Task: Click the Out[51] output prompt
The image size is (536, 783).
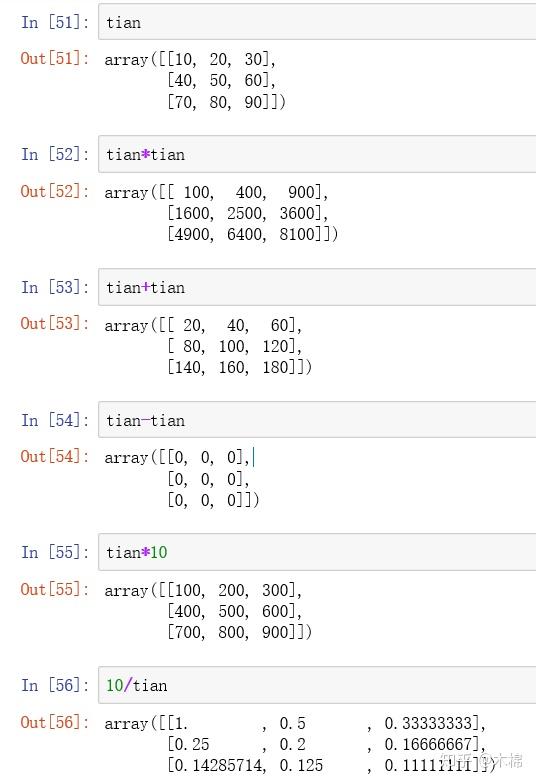Action: [x=55, y=58]
